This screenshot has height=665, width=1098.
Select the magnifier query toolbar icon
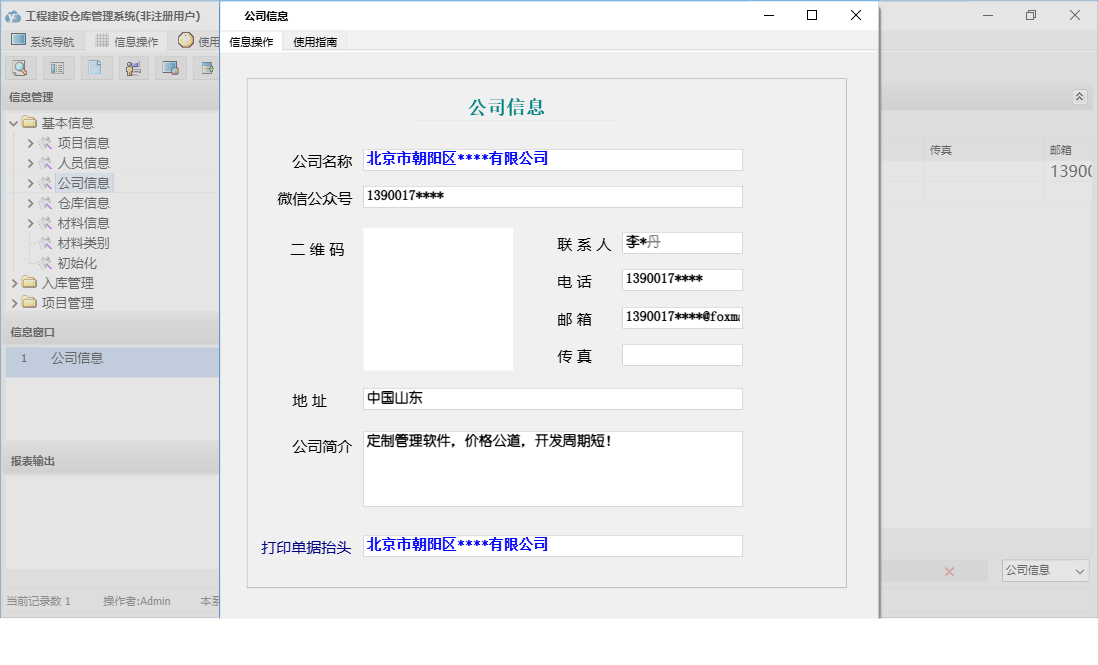click(19, 67)
